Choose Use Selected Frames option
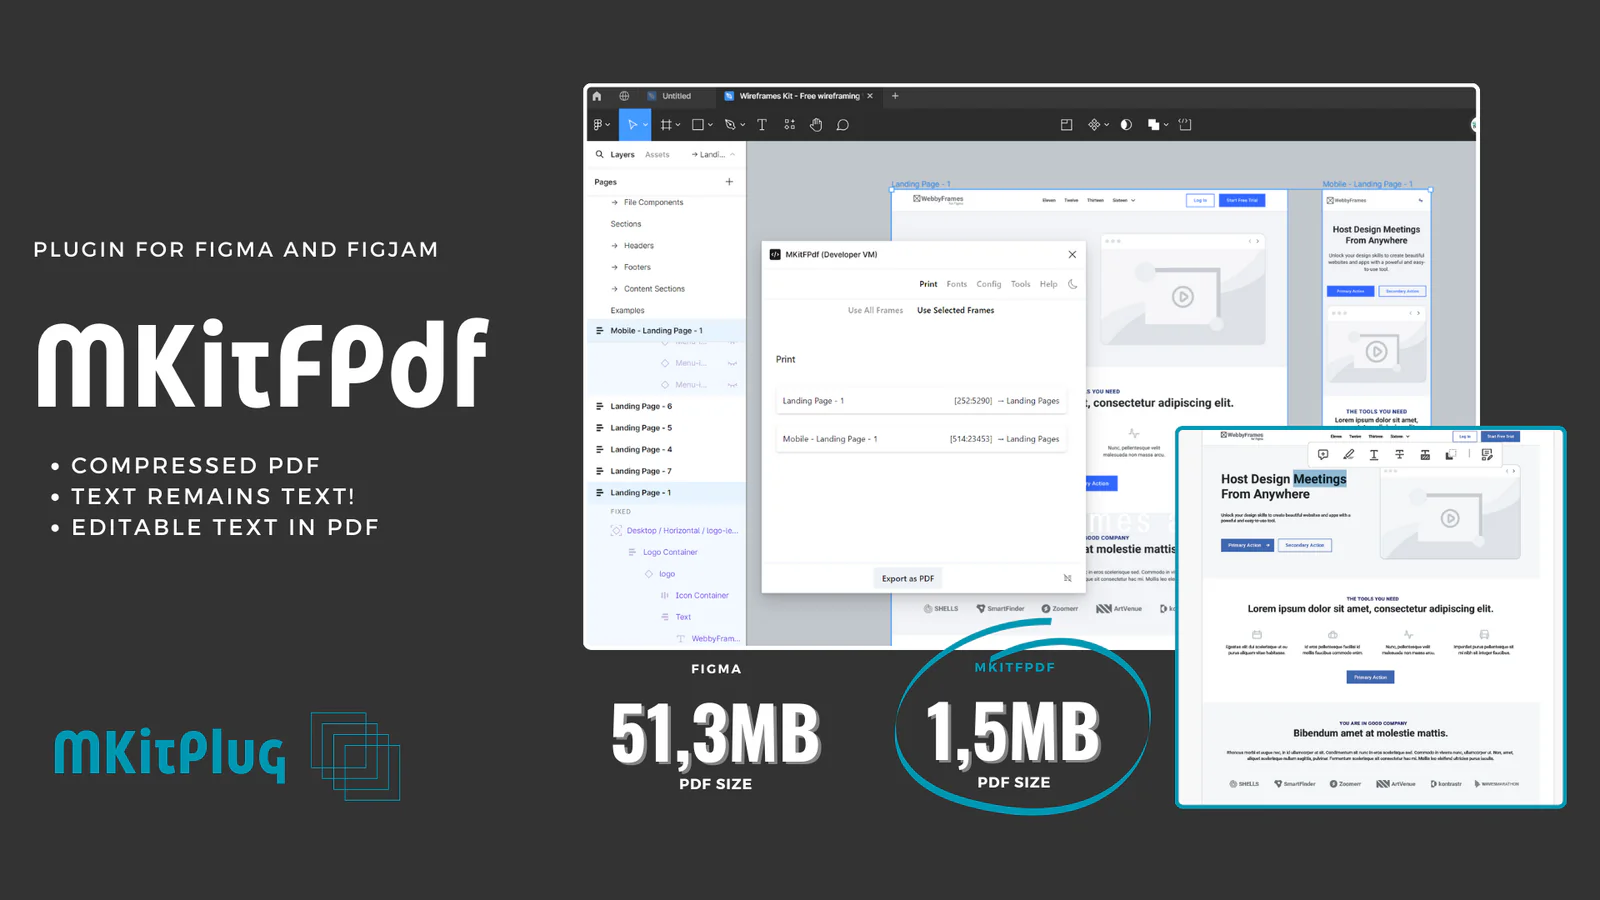1600x900 pixels. [955, 311]
